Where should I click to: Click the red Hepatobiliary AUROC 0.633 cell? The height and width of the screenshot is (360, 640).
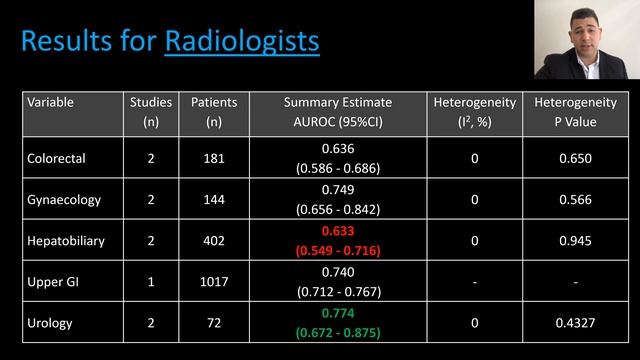tap(338, 241)
